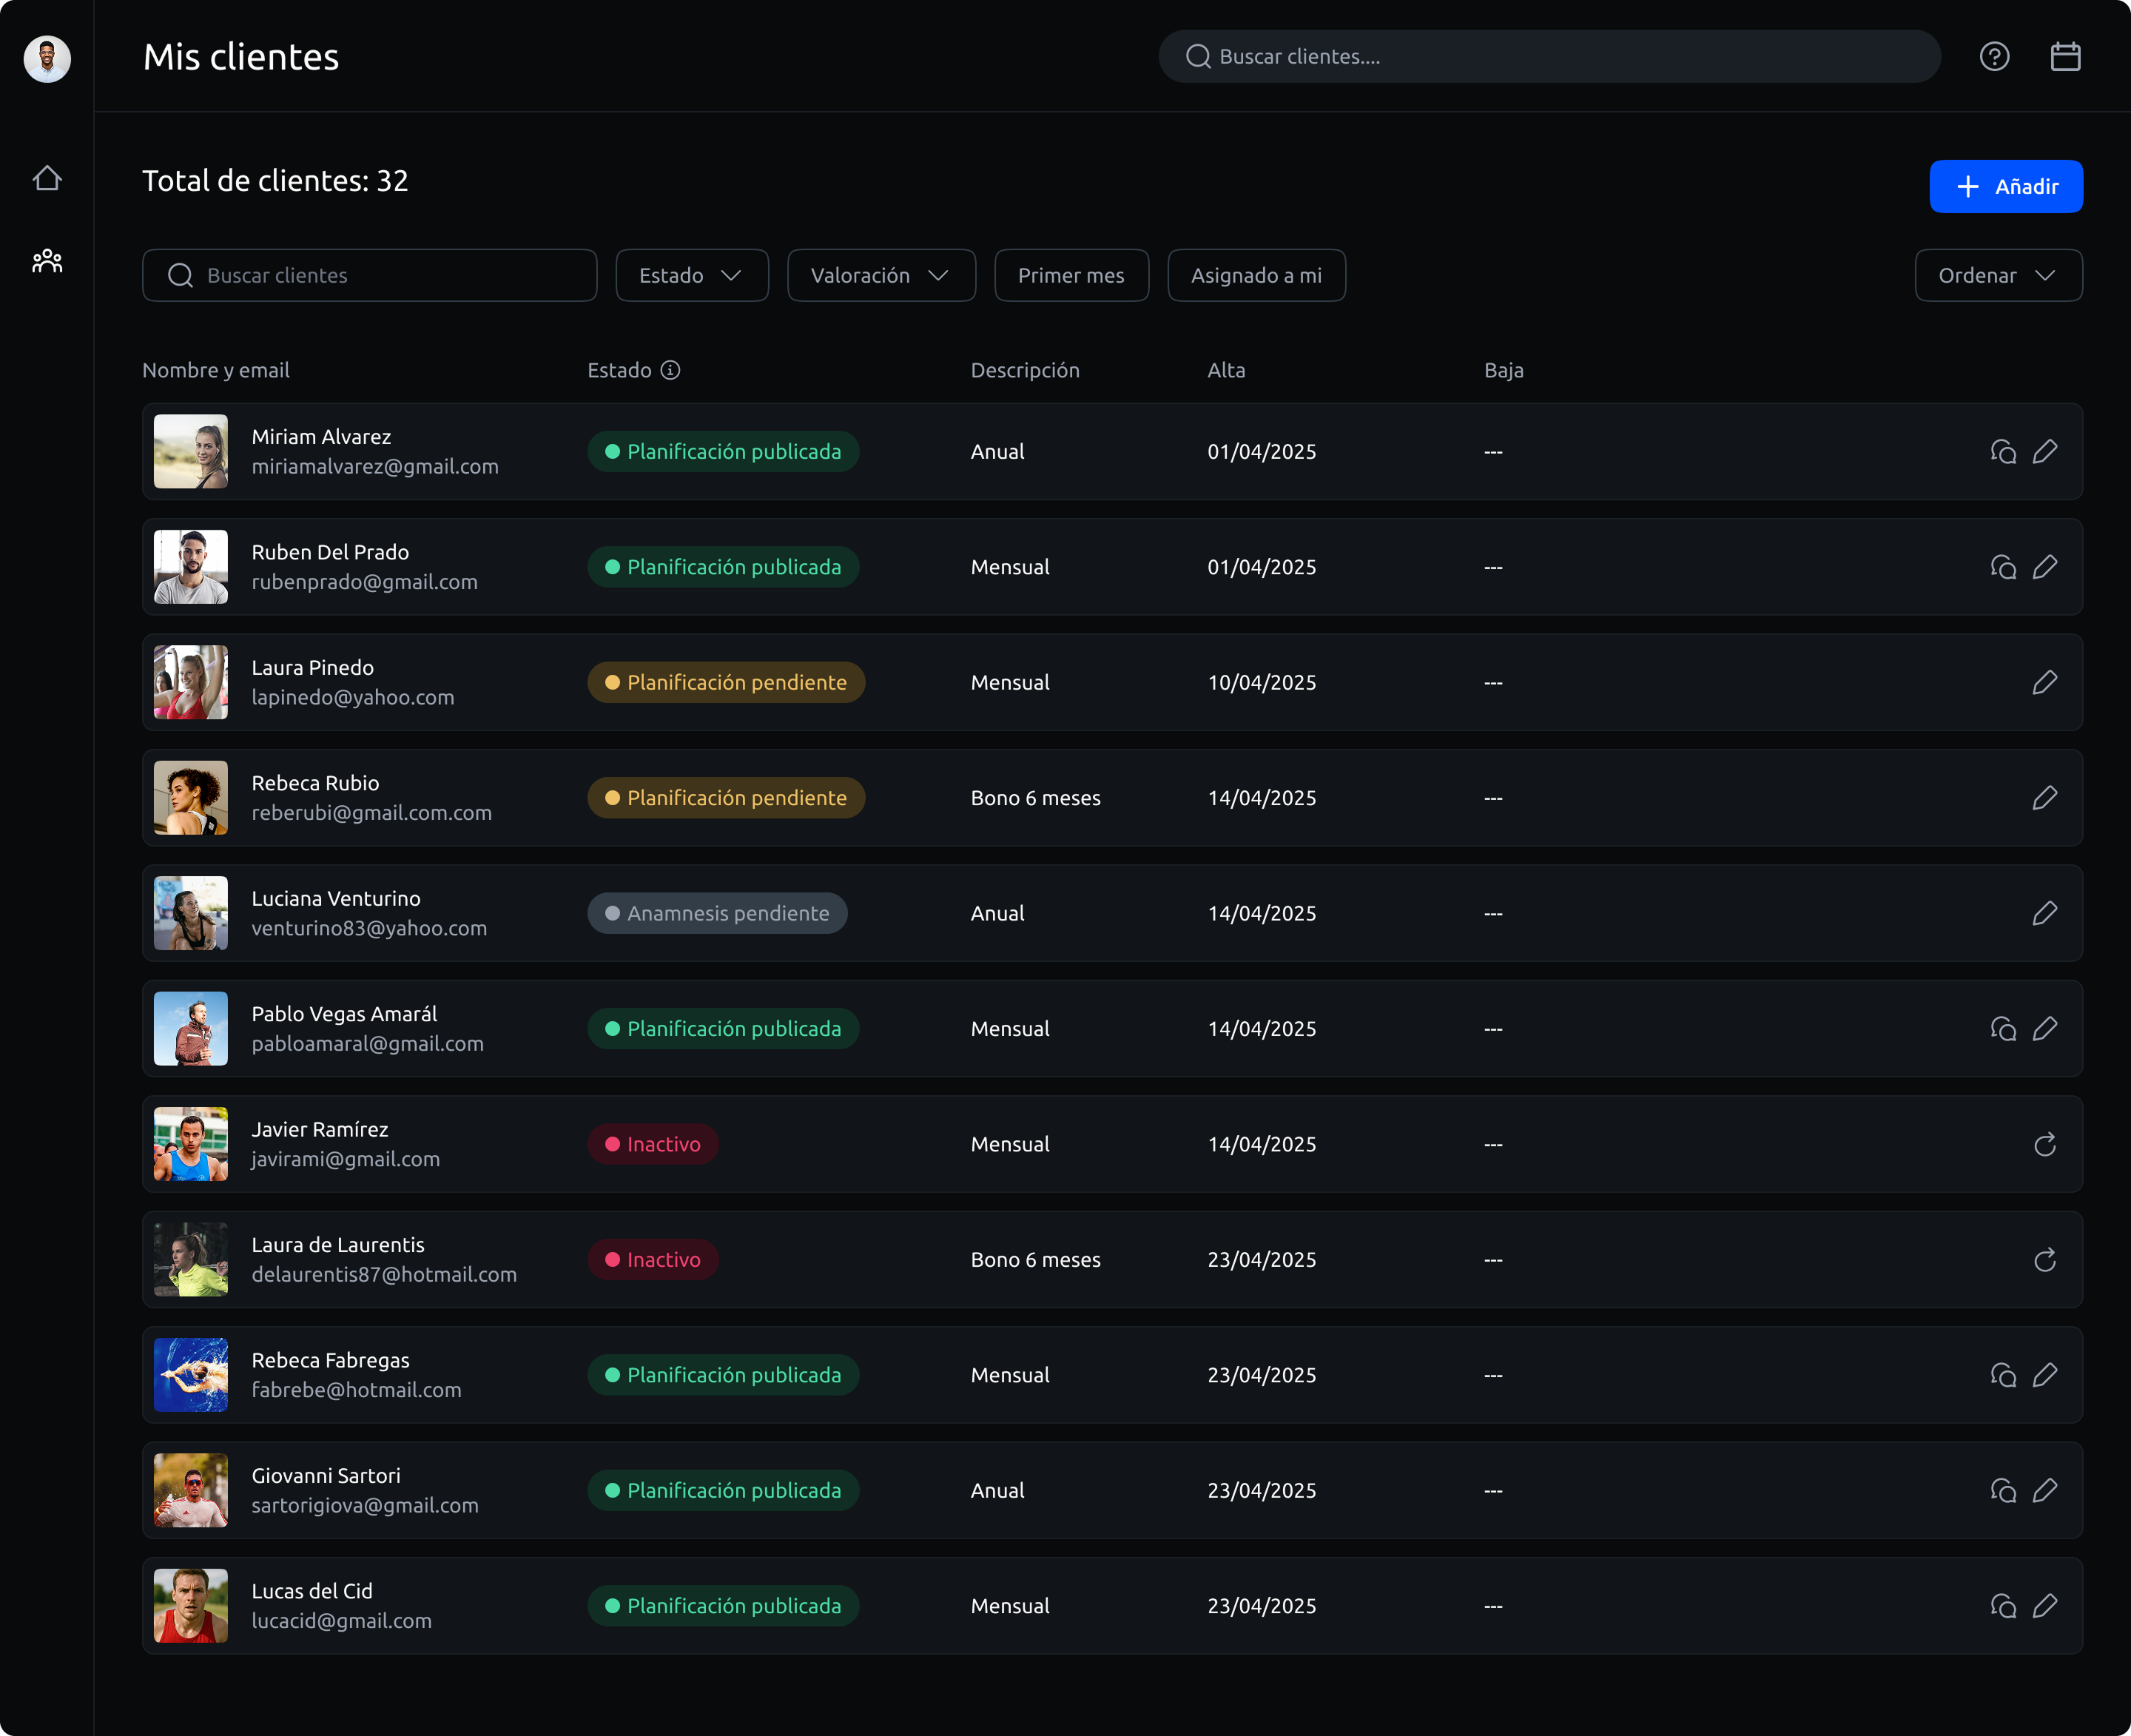Open chat for Lucas del Cid

click(x=2003, y=1606)
